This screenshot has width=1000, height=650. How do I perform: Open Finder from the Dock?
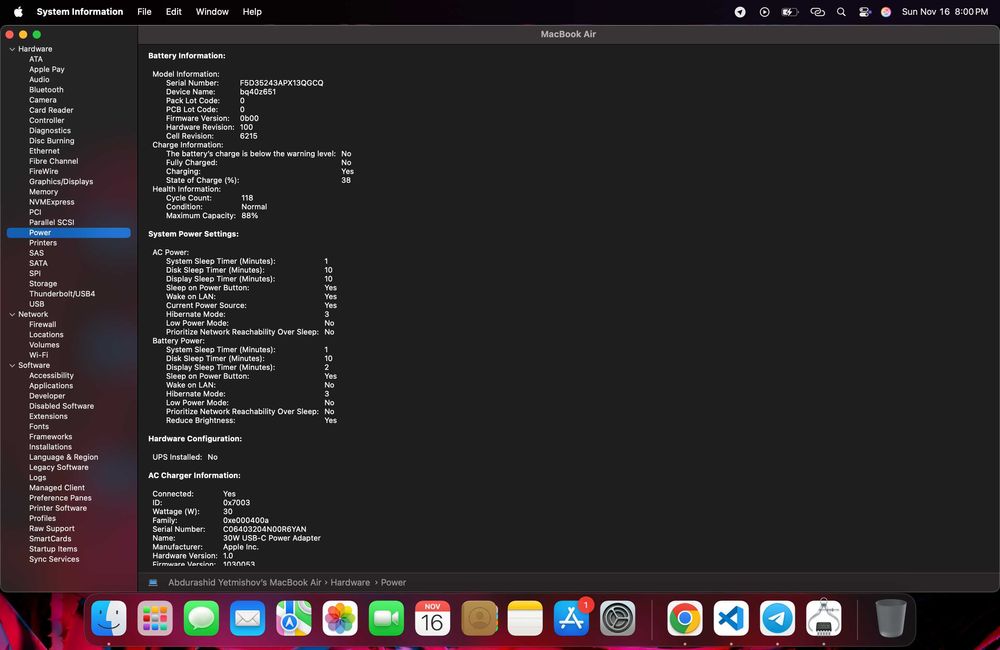(109, 618)
